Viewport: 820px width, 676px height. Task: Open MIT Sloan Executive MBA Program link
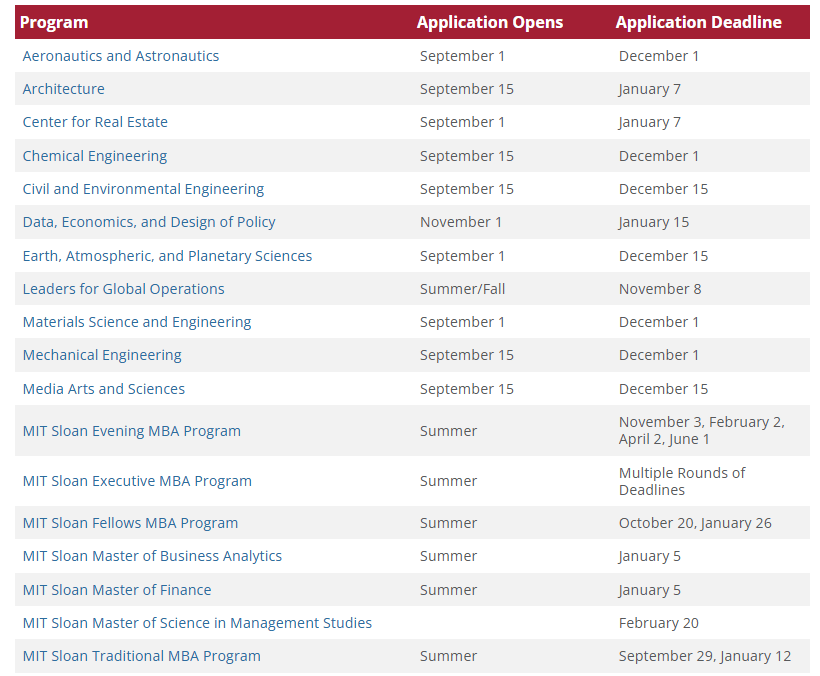(137, 480)
